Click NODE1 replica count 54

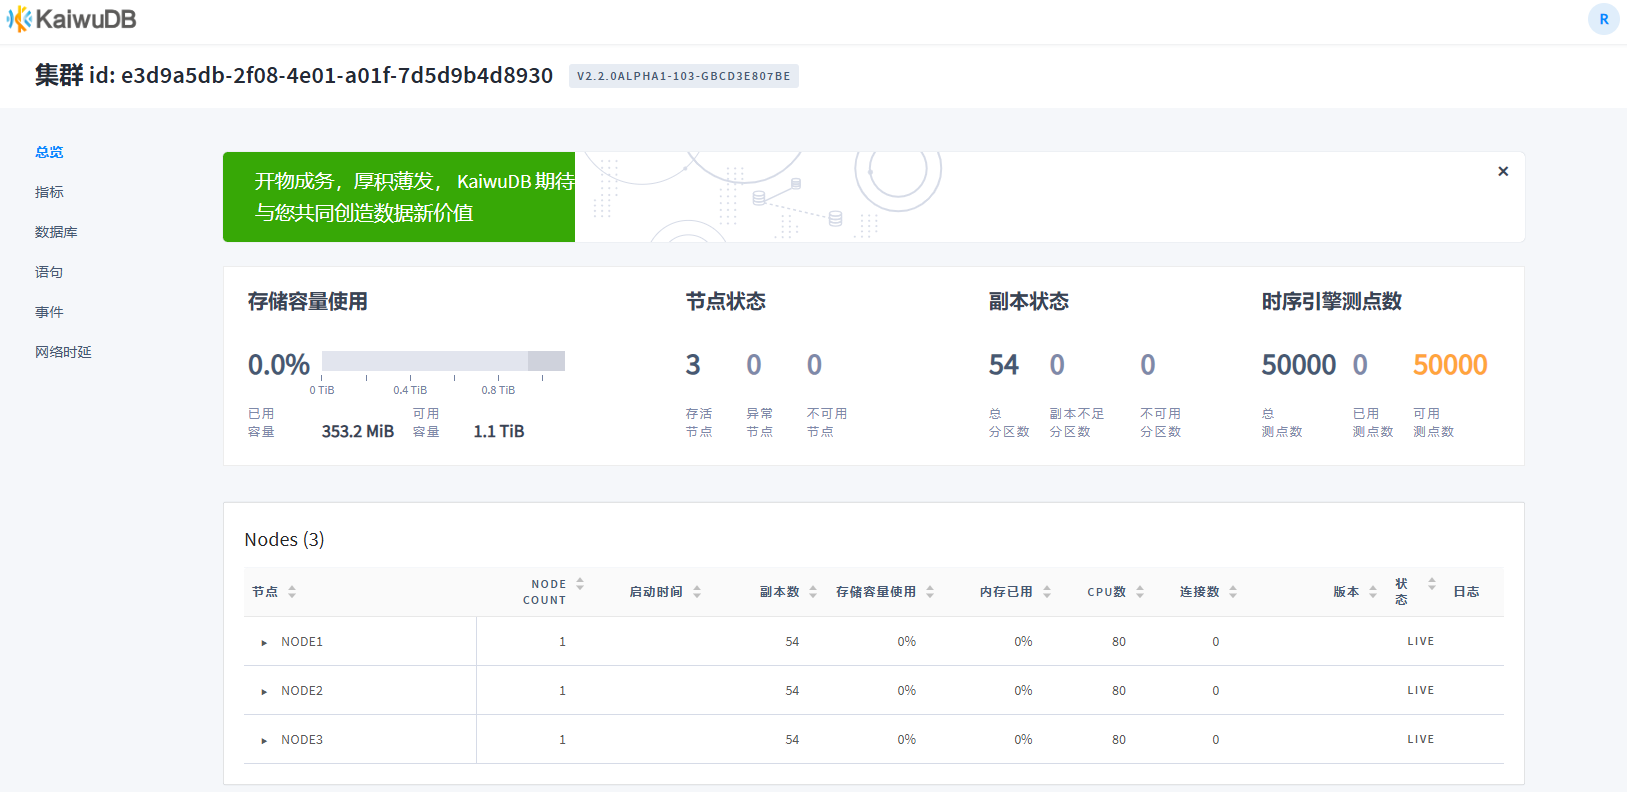tap(792, 642)
